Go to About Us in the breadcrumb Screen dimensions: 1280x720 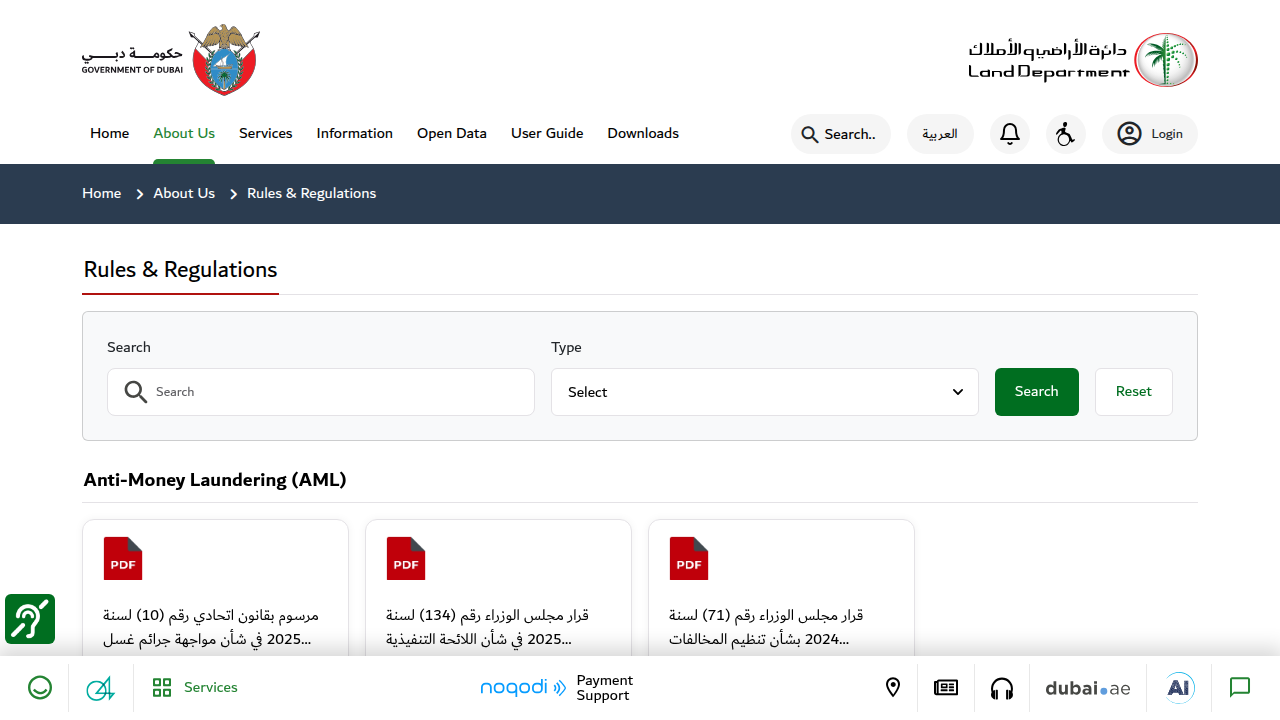coord(184,193)
